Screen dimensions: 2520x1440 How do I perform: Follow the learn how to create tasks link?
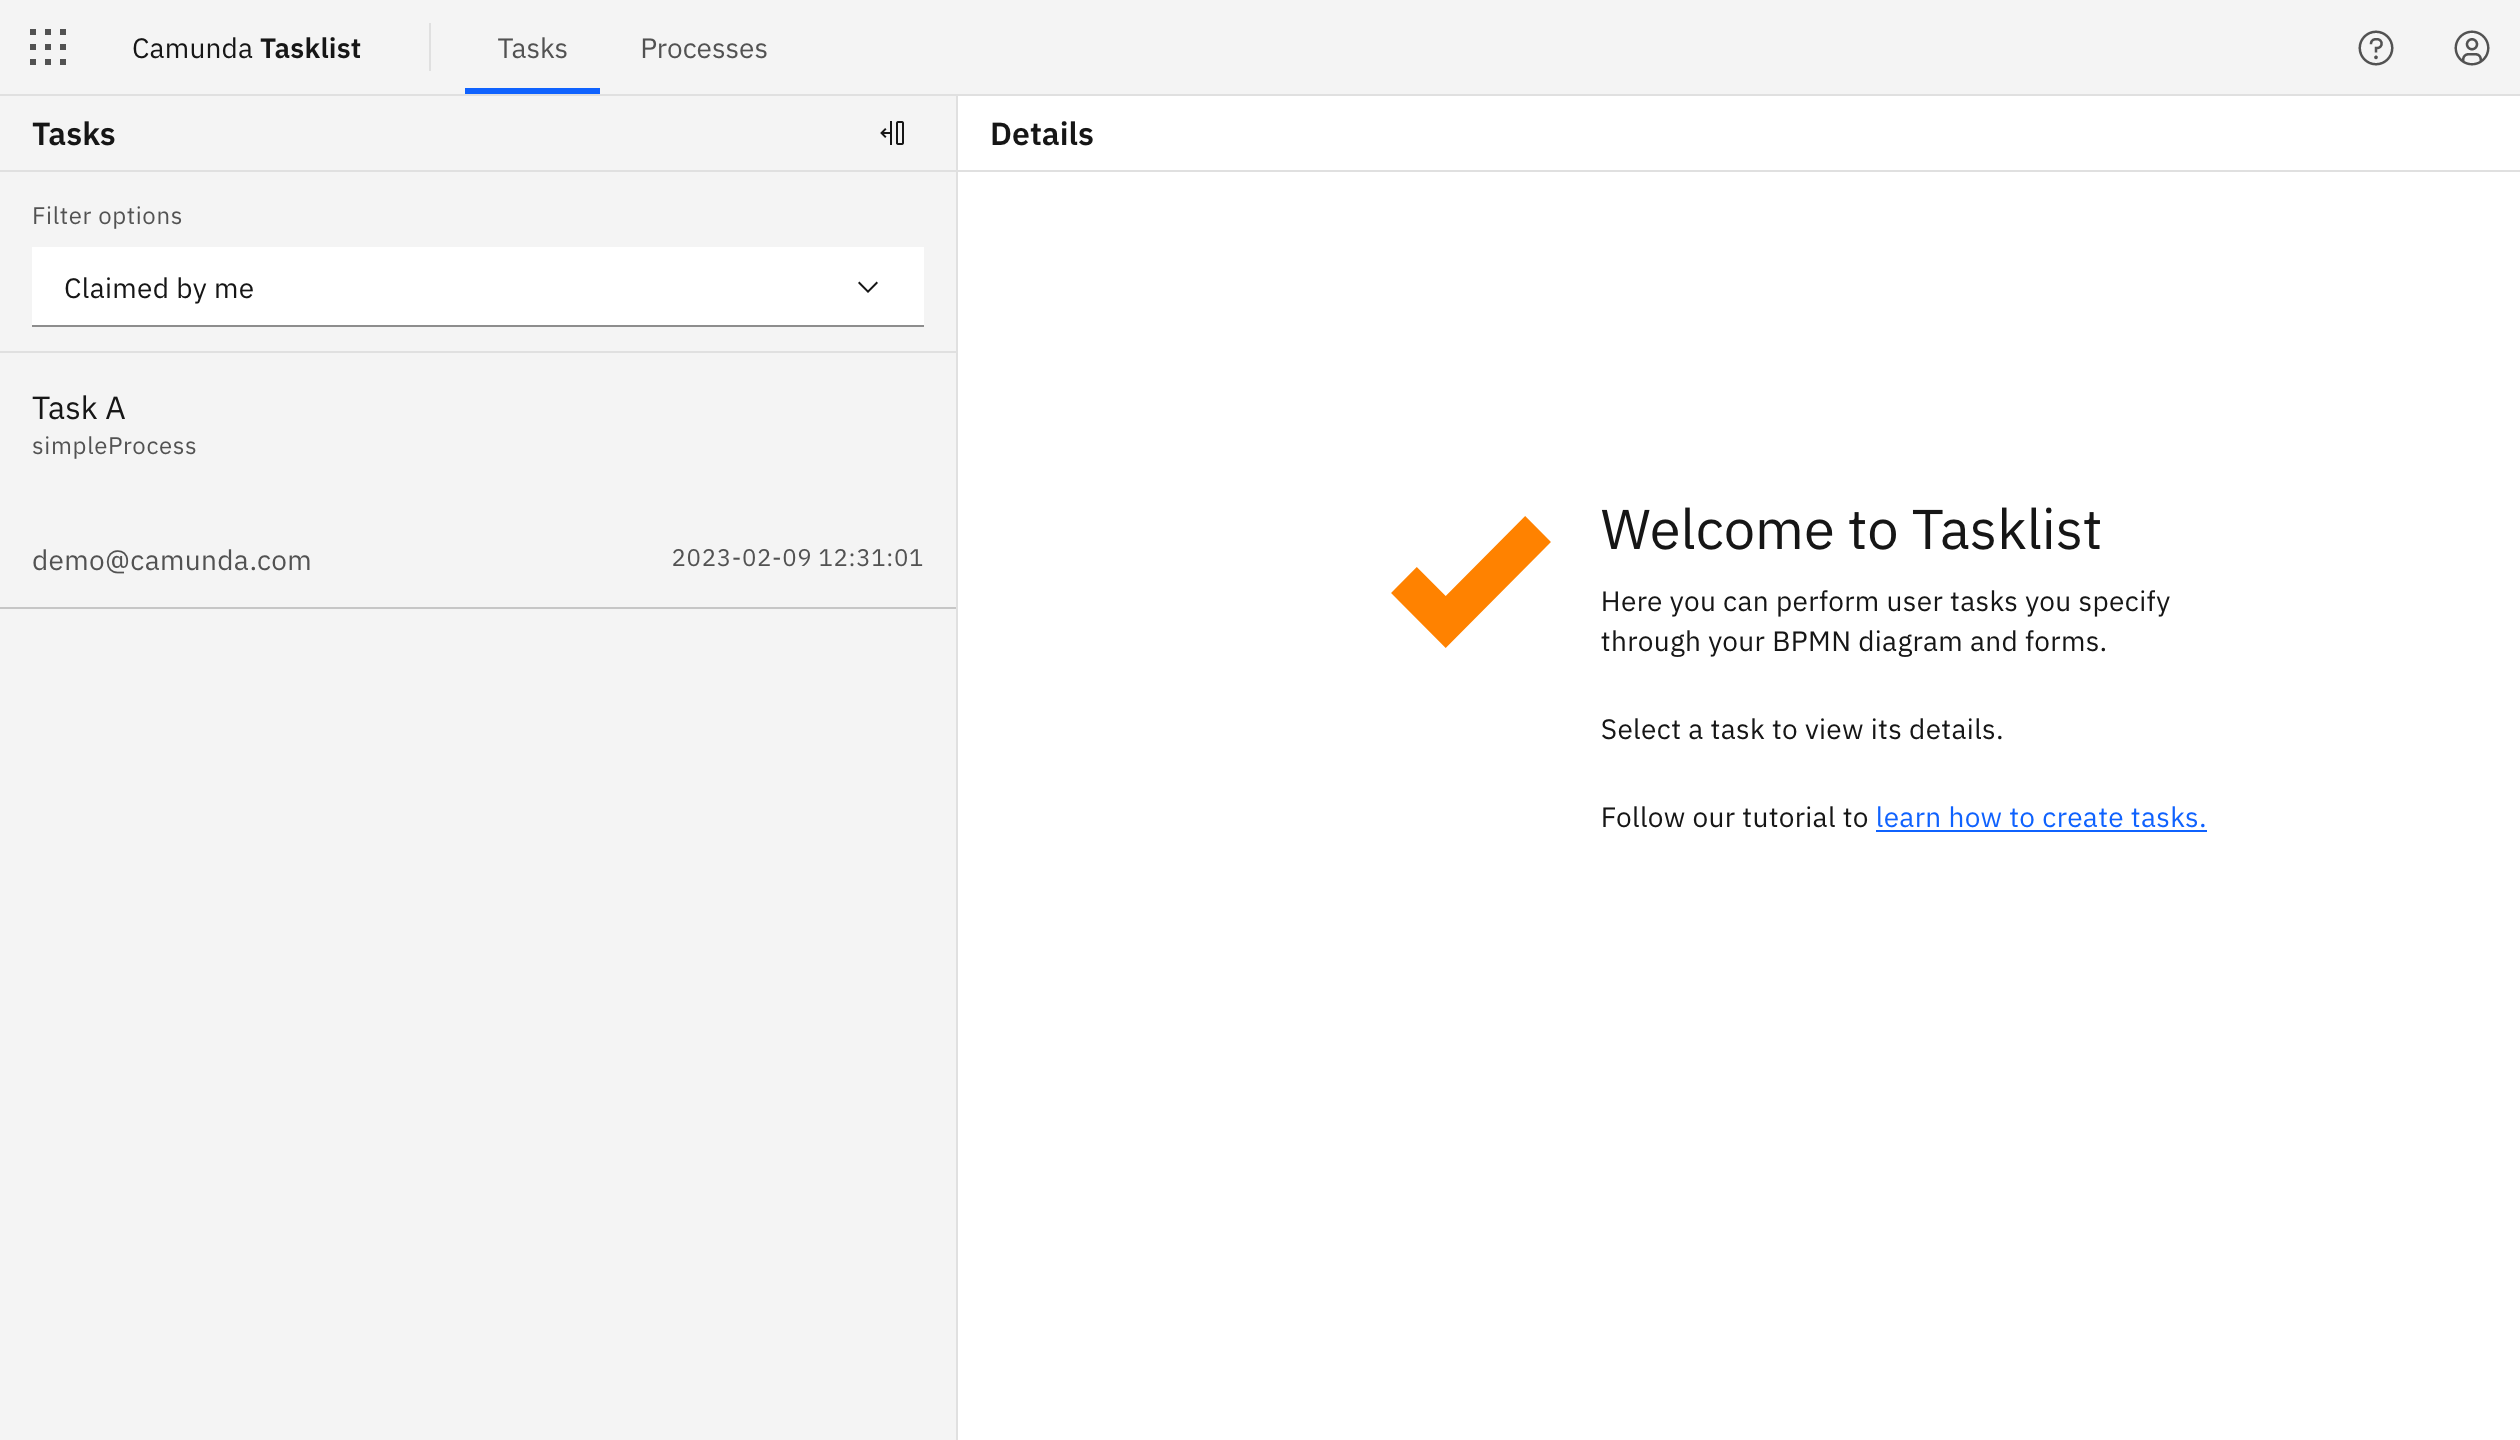2040,817
